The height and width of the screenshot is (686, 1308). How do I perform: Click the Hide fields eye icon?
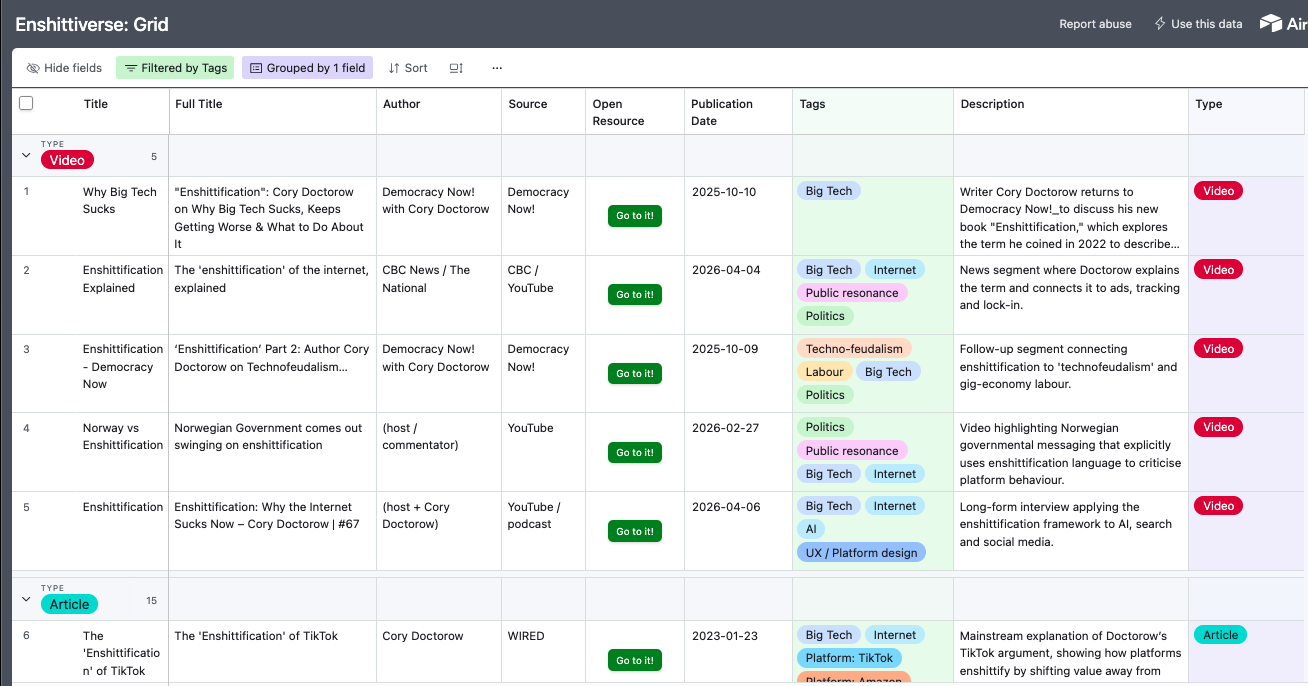pos(33,68)
